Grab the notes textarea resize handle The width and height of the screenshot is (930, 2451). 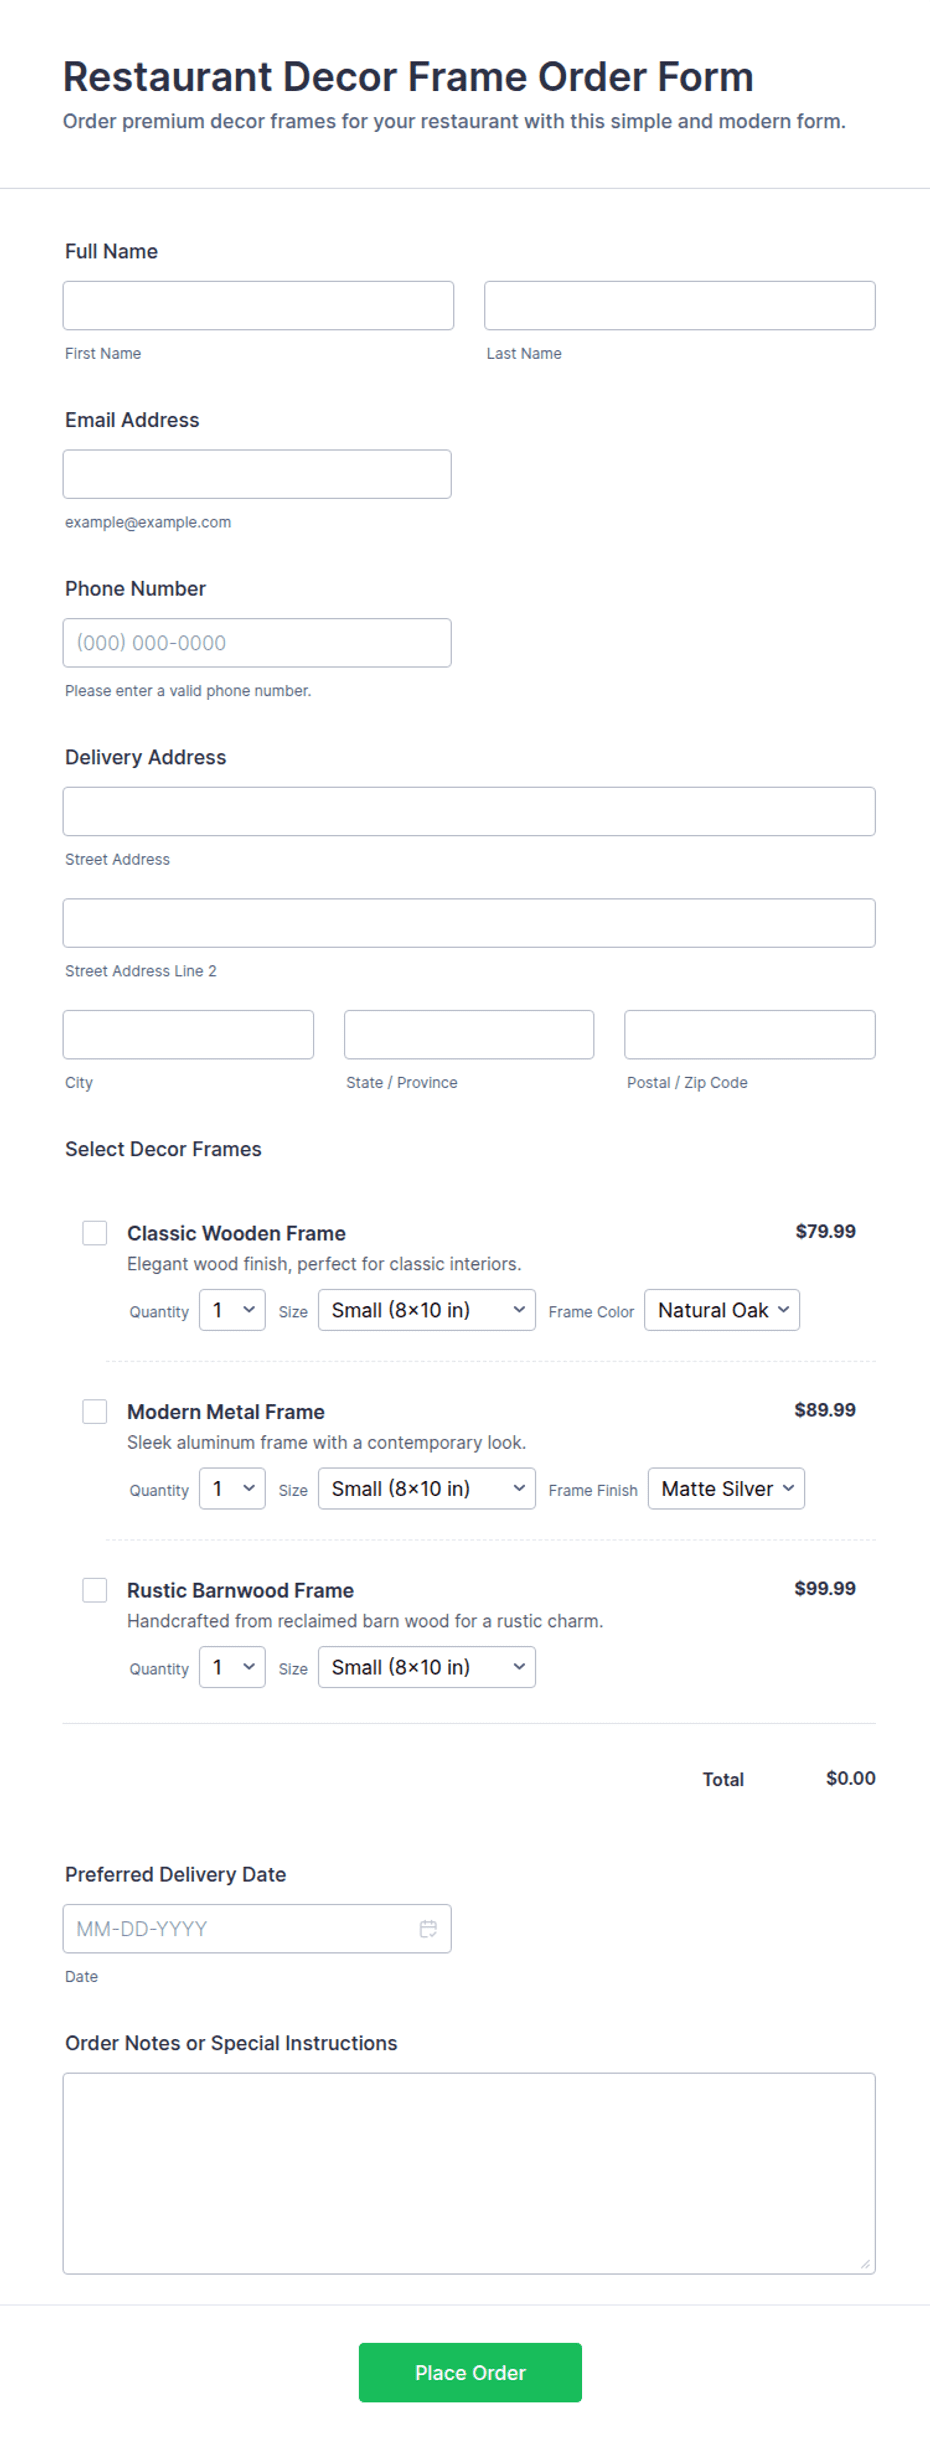point(865,2264)
